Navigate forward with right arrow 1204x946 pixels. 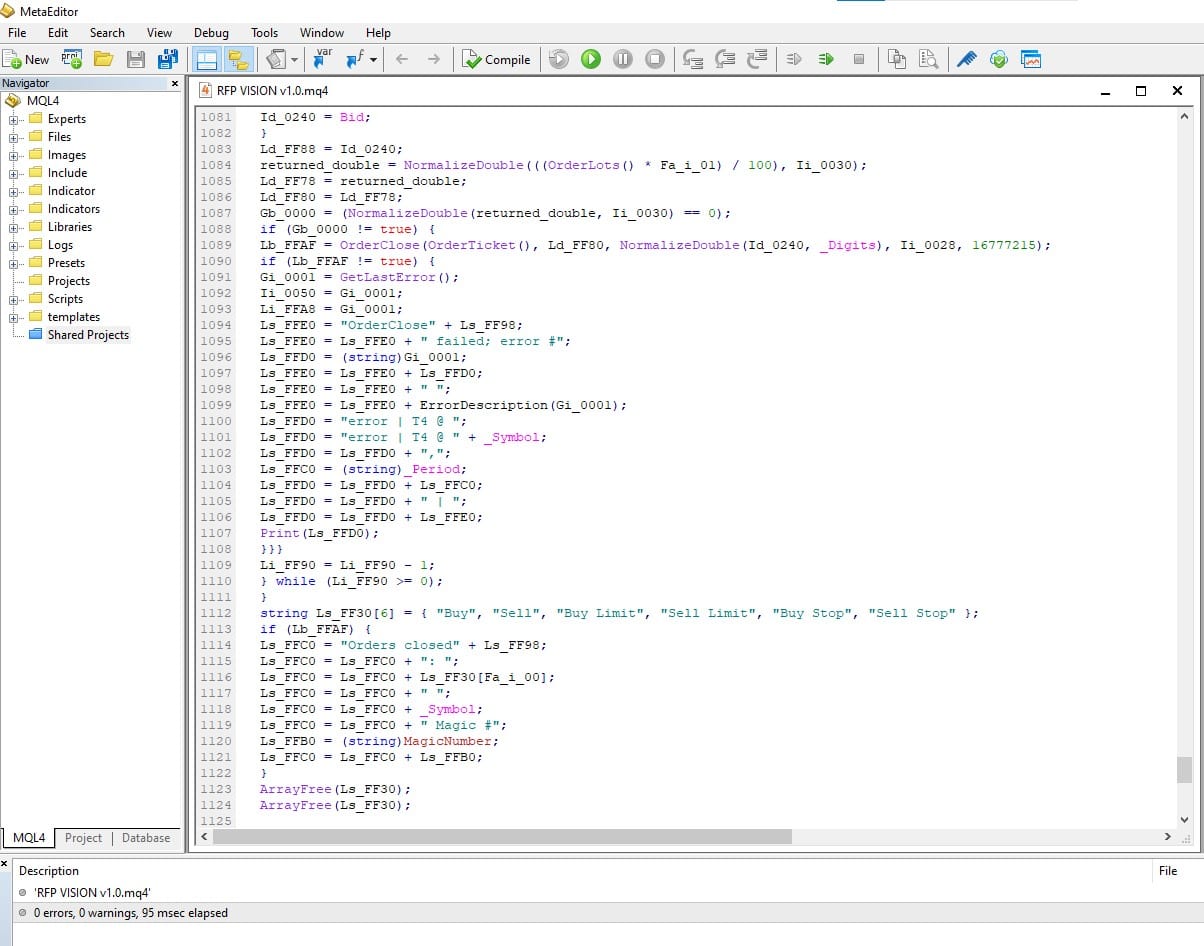point(433,60)
